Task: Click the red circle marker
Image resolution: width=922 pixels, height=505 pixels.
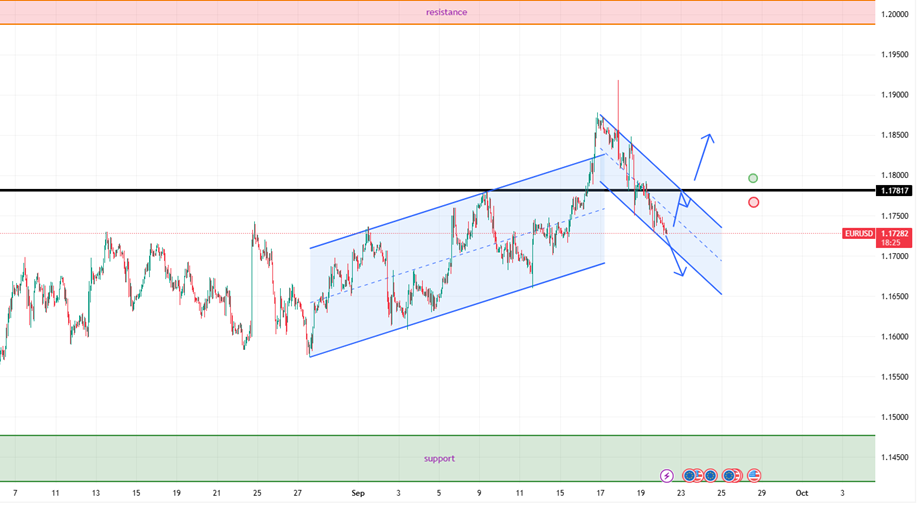Action: [x=753, y=202]
